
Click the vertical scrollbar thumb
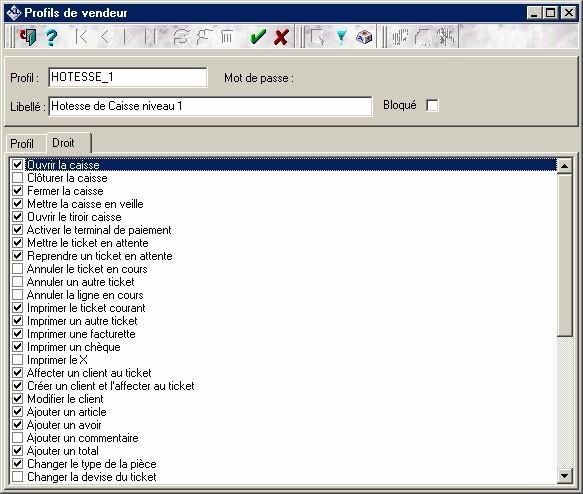pyautogui.click(x=564, y=255)
